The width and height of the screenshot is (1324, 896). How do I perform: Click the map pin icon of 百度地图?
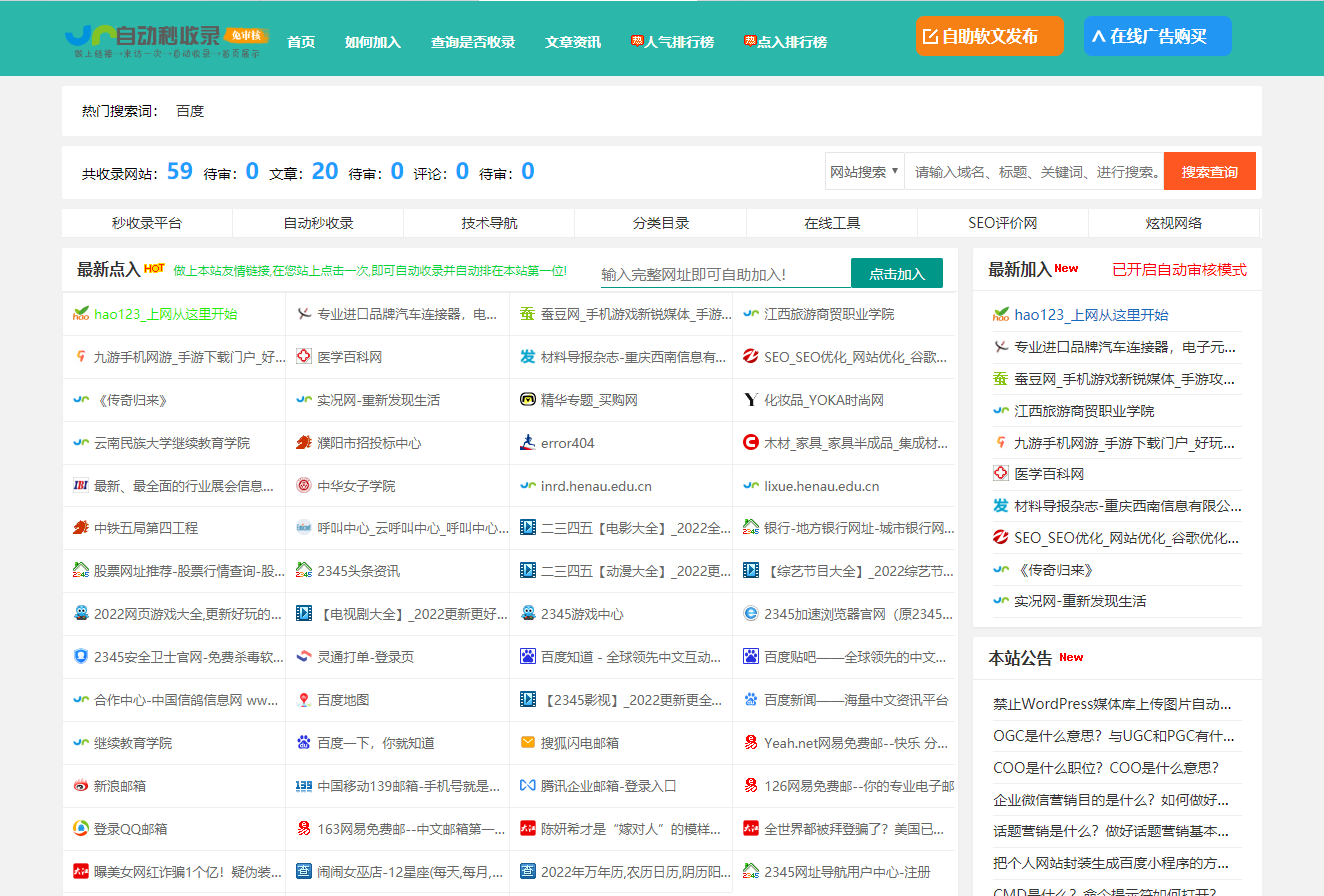click(304, 701)
